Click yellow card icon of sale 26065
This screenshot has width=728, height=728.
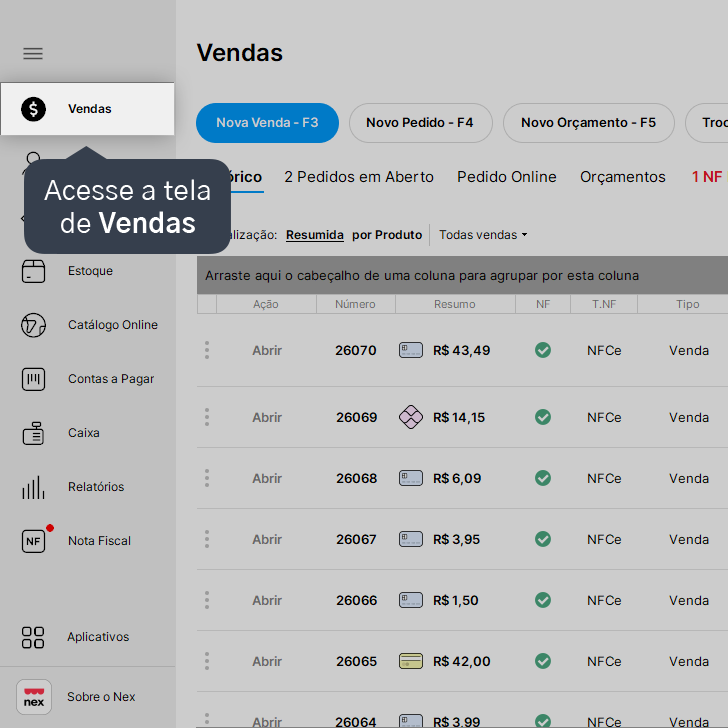click(x=411, y=661)
